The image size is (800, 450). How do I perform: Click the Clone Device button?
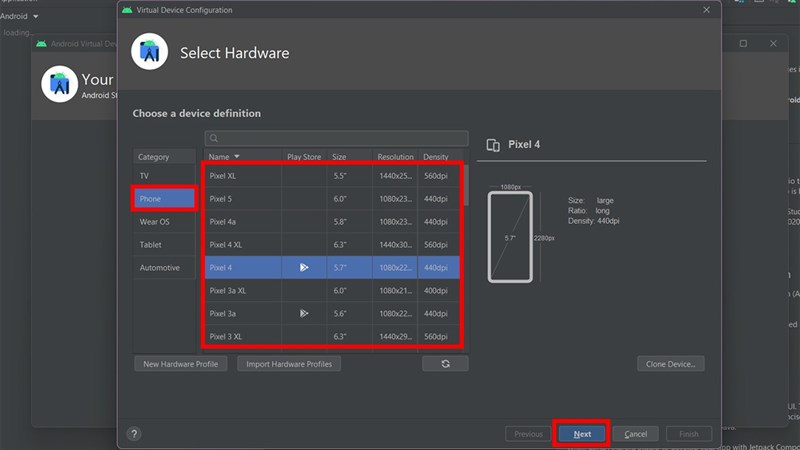coord(670,364)
